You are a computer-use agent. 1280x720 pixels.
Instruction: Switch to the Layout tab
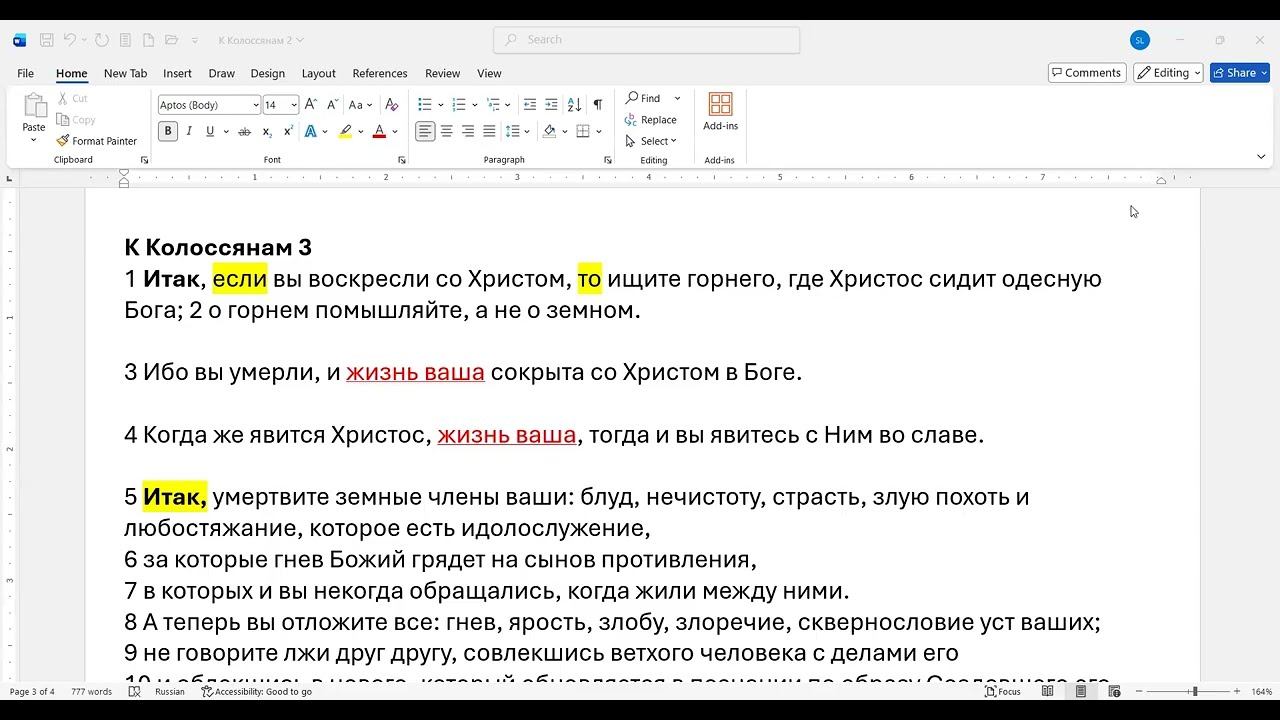[319, 73]
